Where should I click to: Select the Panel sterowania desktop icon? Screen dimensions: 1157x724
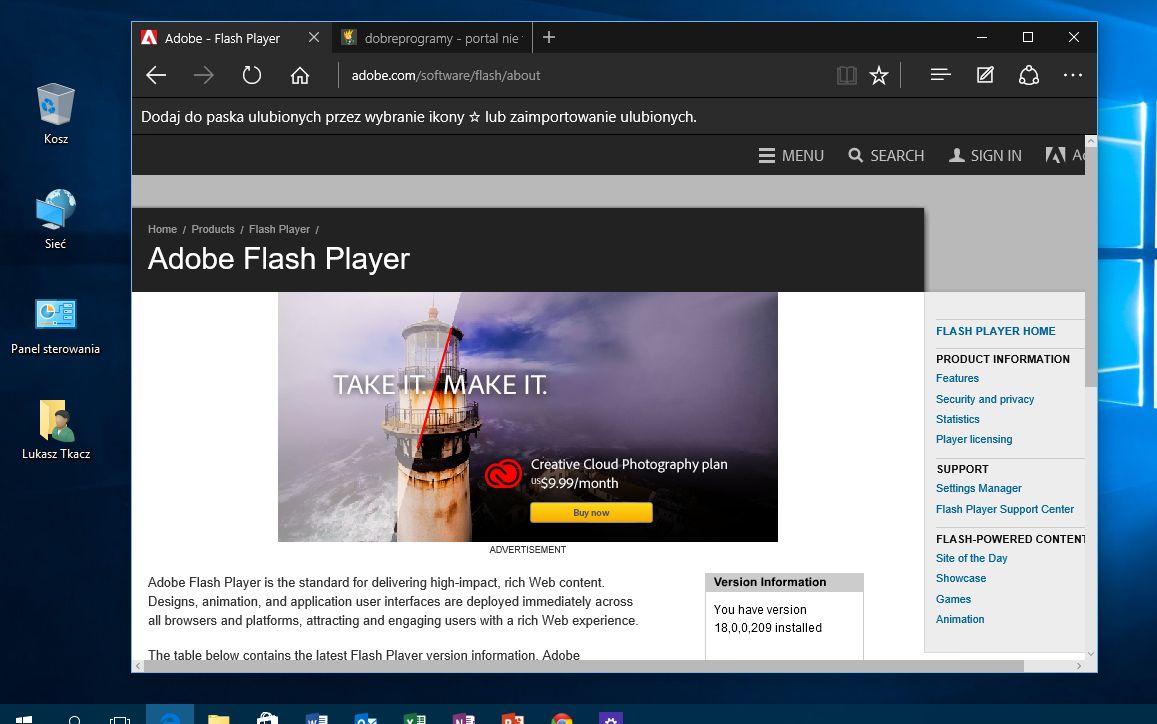click(x=55, y=325)
